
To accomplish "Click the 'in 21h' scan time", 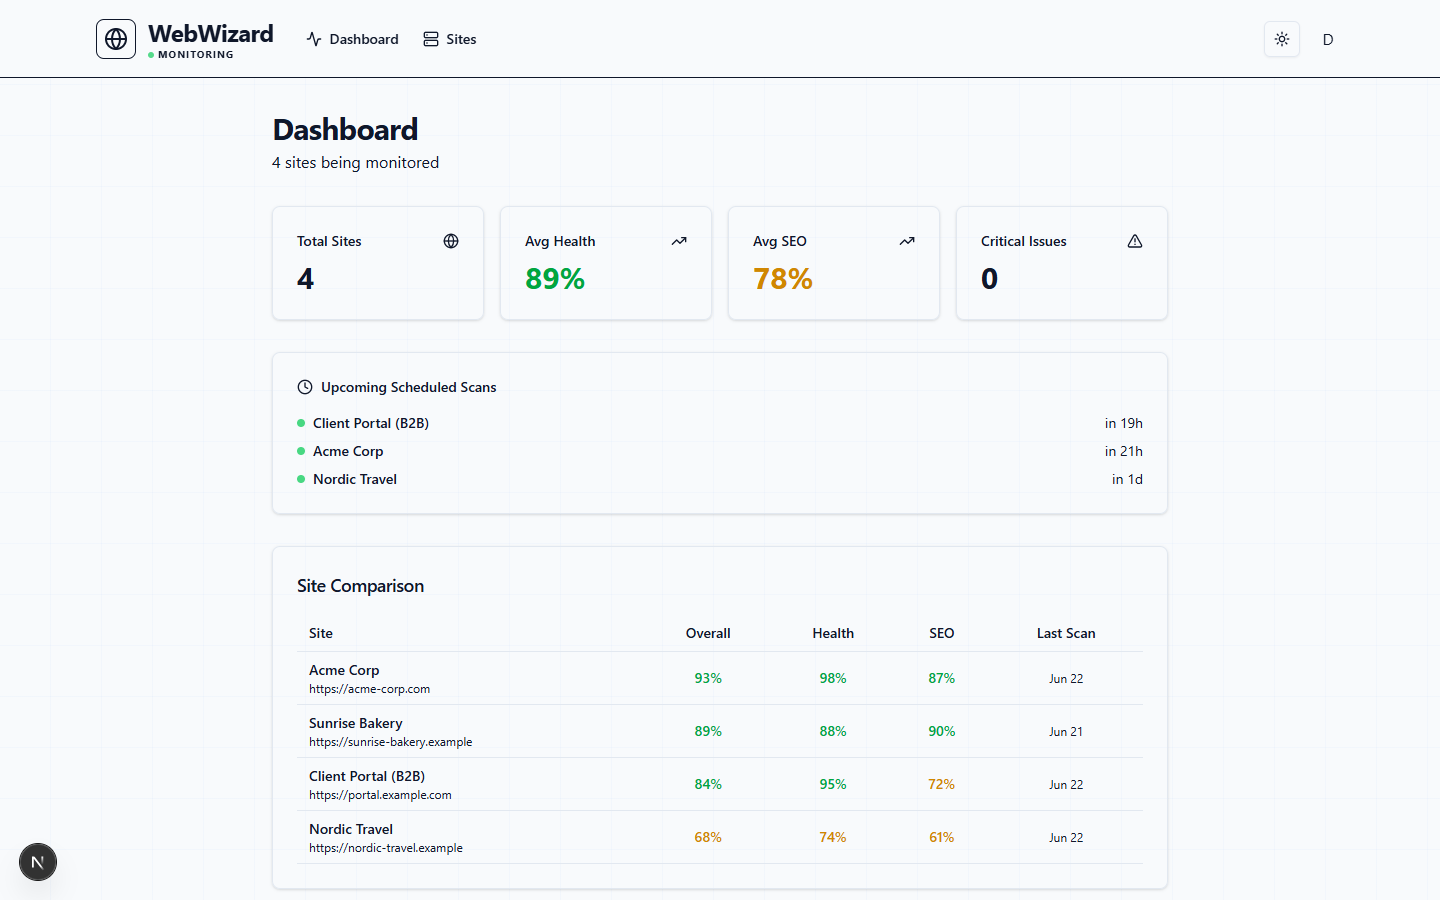I will click(1124, 451).
